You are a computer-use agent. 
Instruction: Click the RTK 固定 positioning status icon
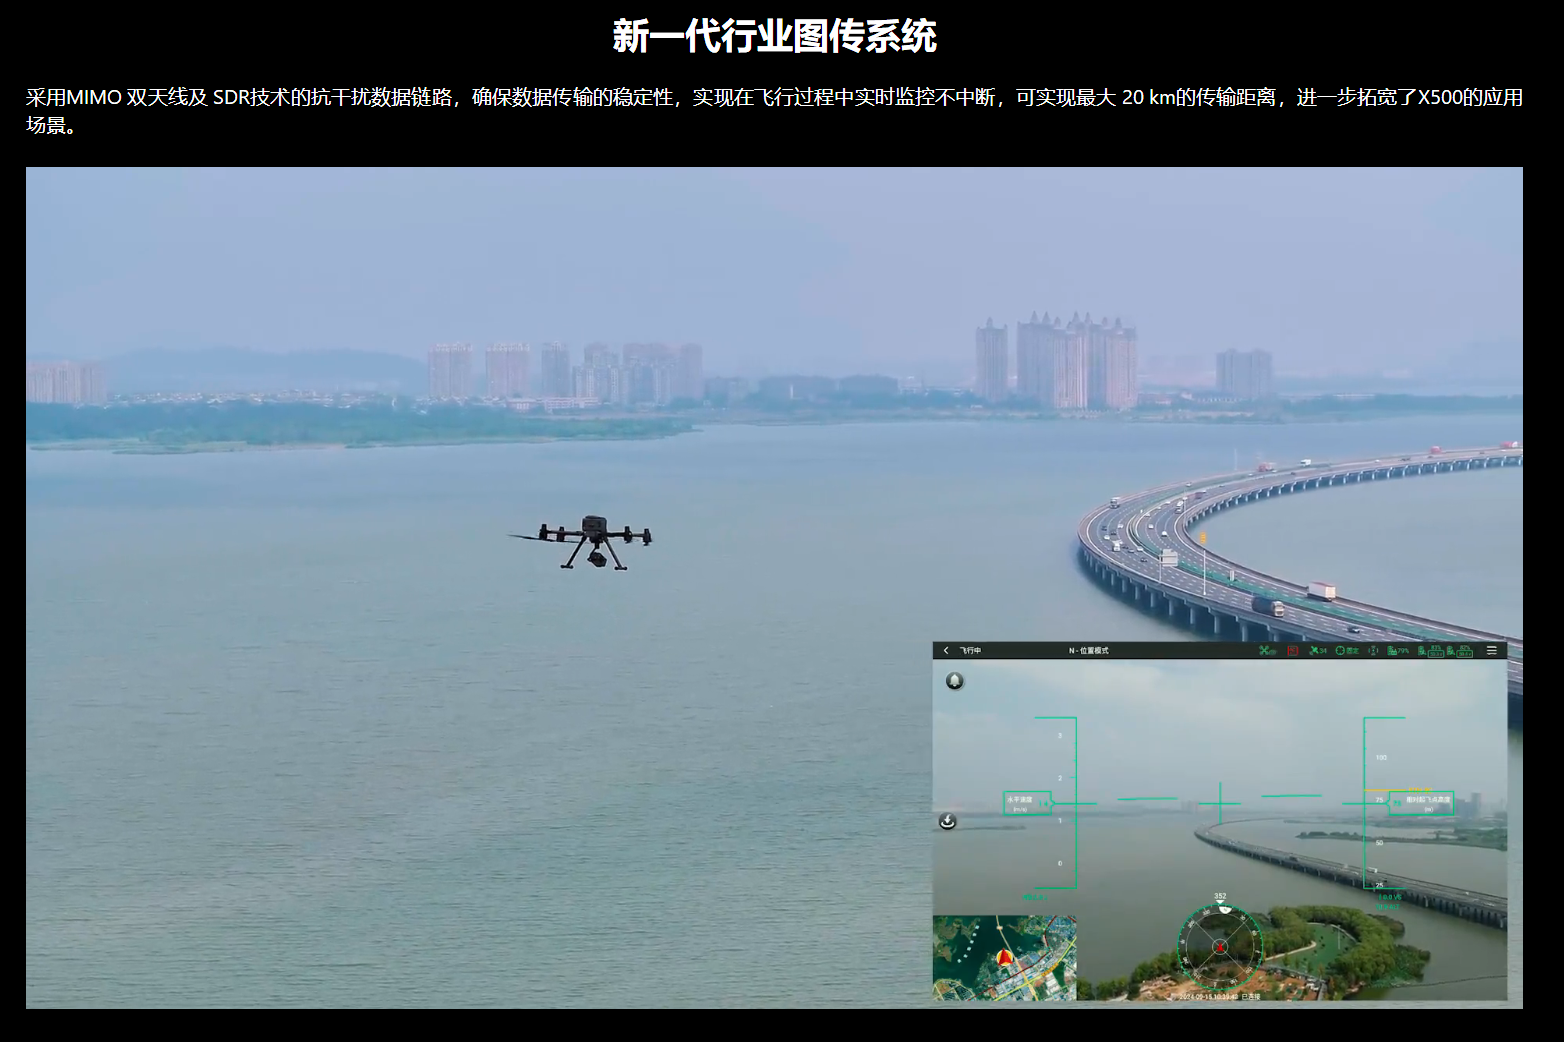tap(1347, 650)
